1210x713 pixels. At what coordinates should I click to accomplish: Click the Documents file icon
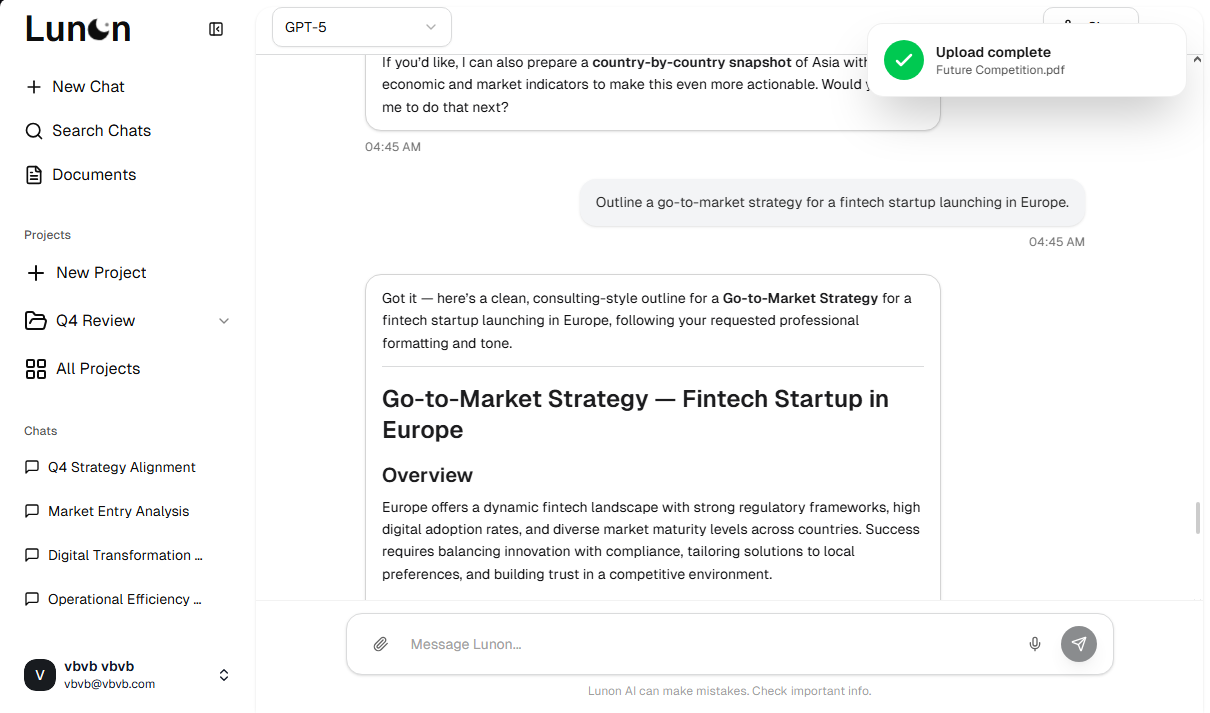coord(34,175)
